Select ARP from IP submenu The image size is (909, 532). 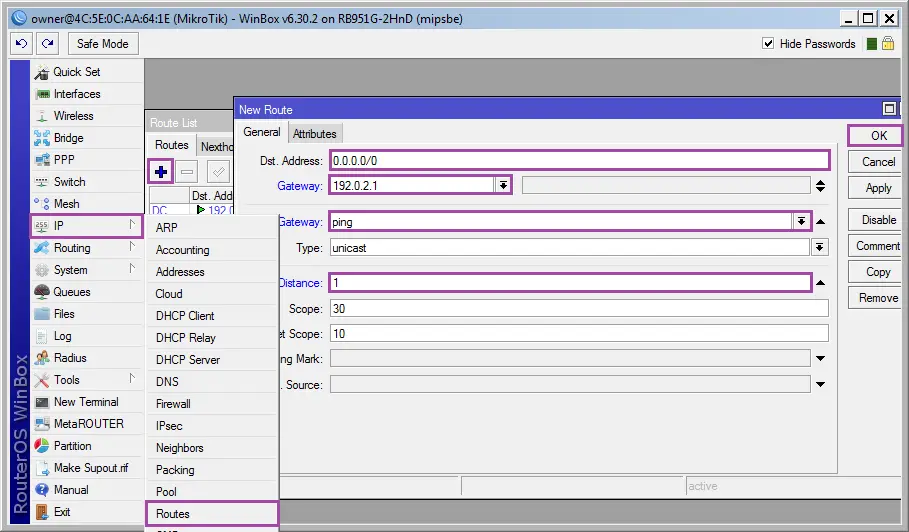point(212,228)
